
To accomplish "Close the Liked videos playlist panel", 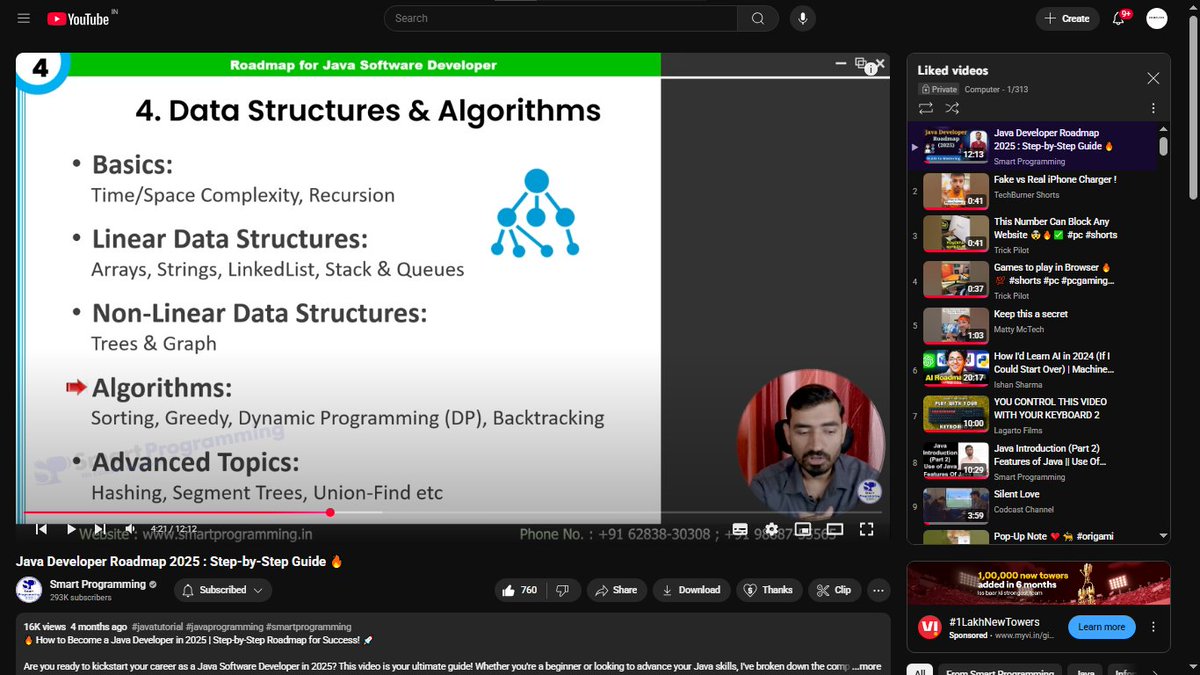I will (x=1153, y=78).
